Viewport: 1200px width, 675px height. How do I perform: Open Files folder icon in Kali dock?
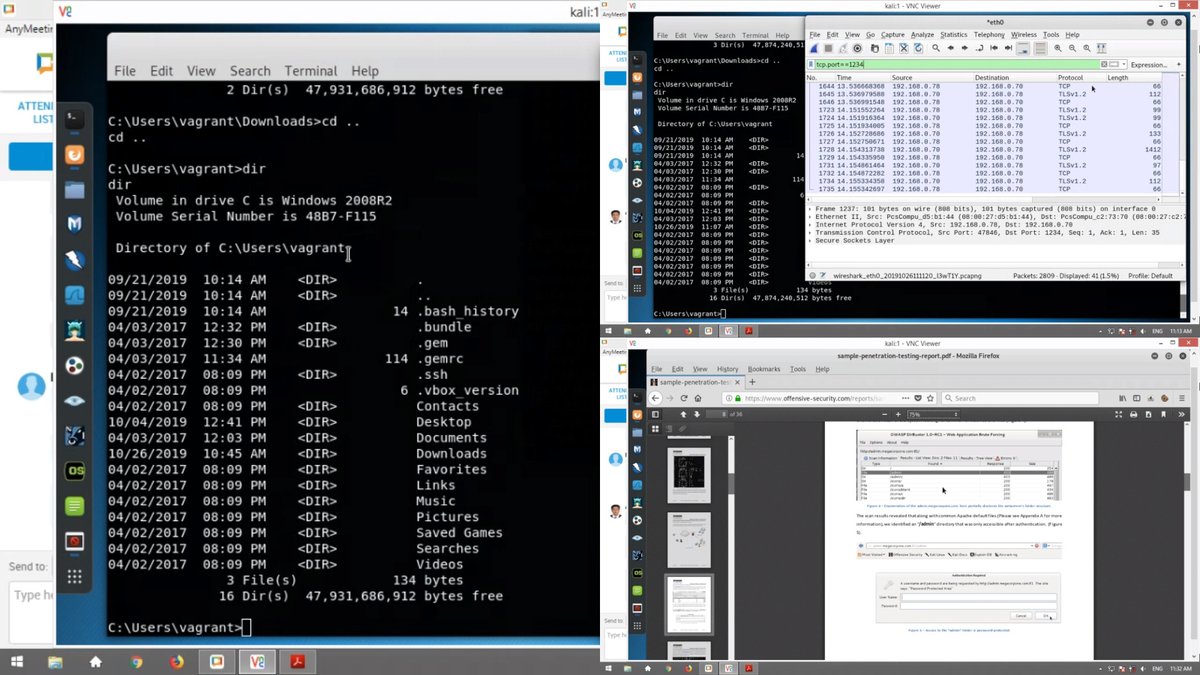(x=74, y=190)
